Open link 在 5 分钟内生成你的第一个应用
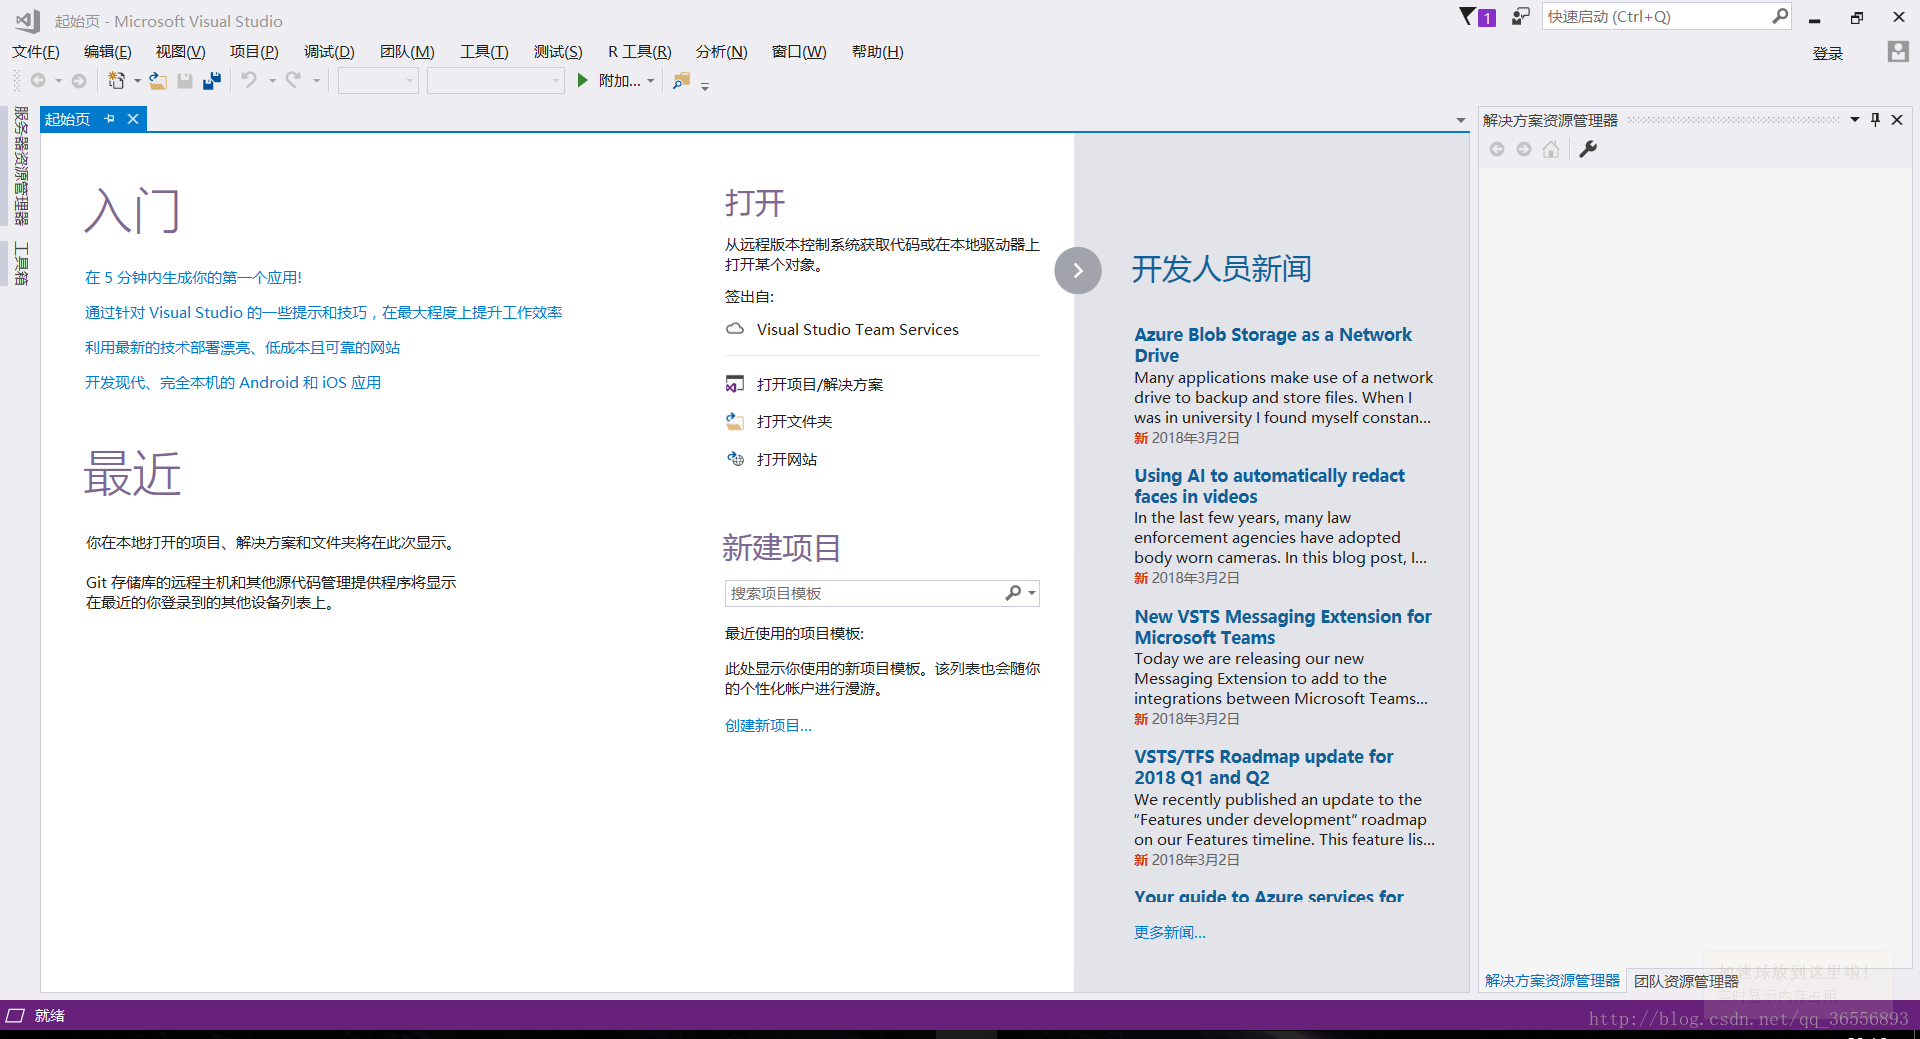 (193, 277)
